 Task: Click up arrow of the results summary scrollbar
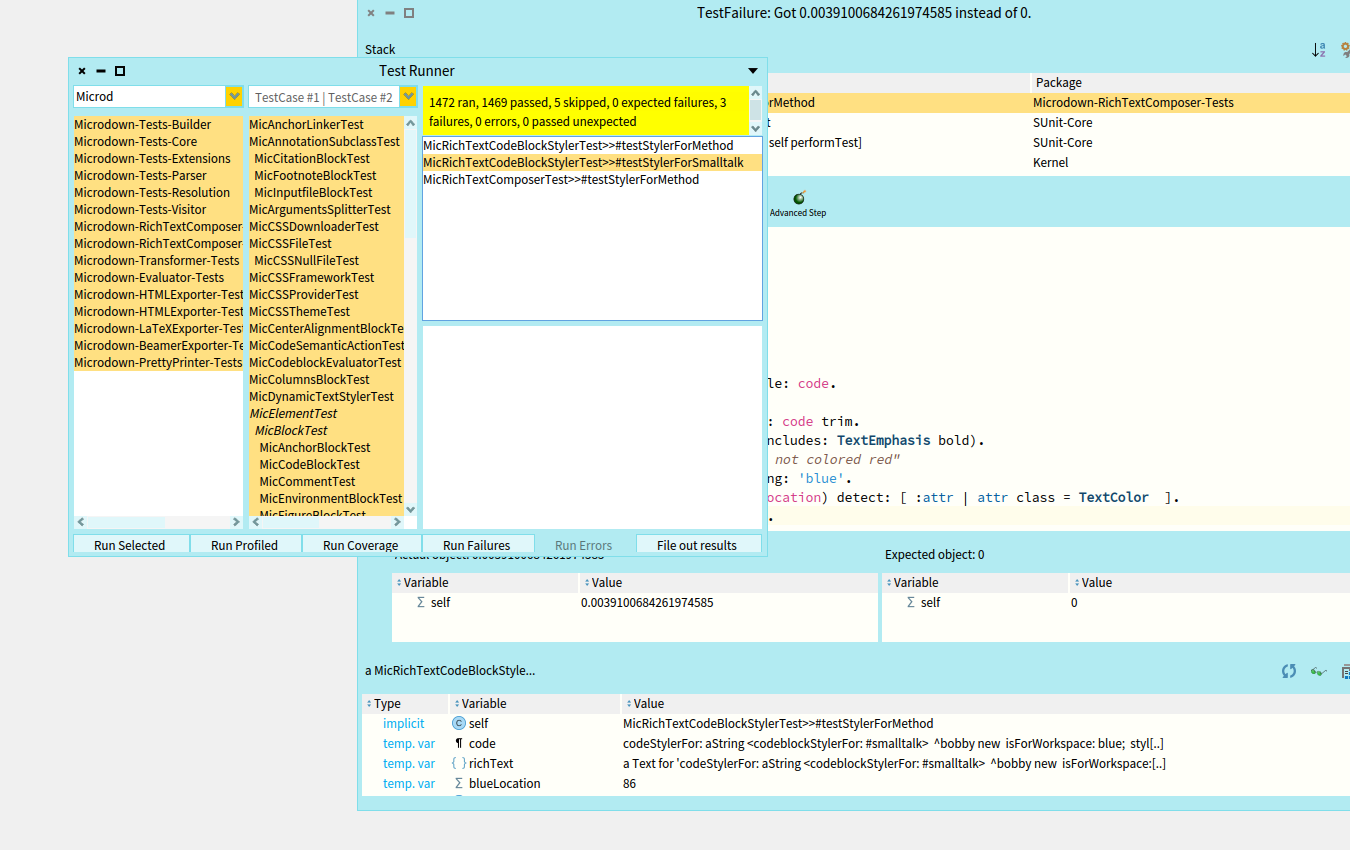point(756,94)
